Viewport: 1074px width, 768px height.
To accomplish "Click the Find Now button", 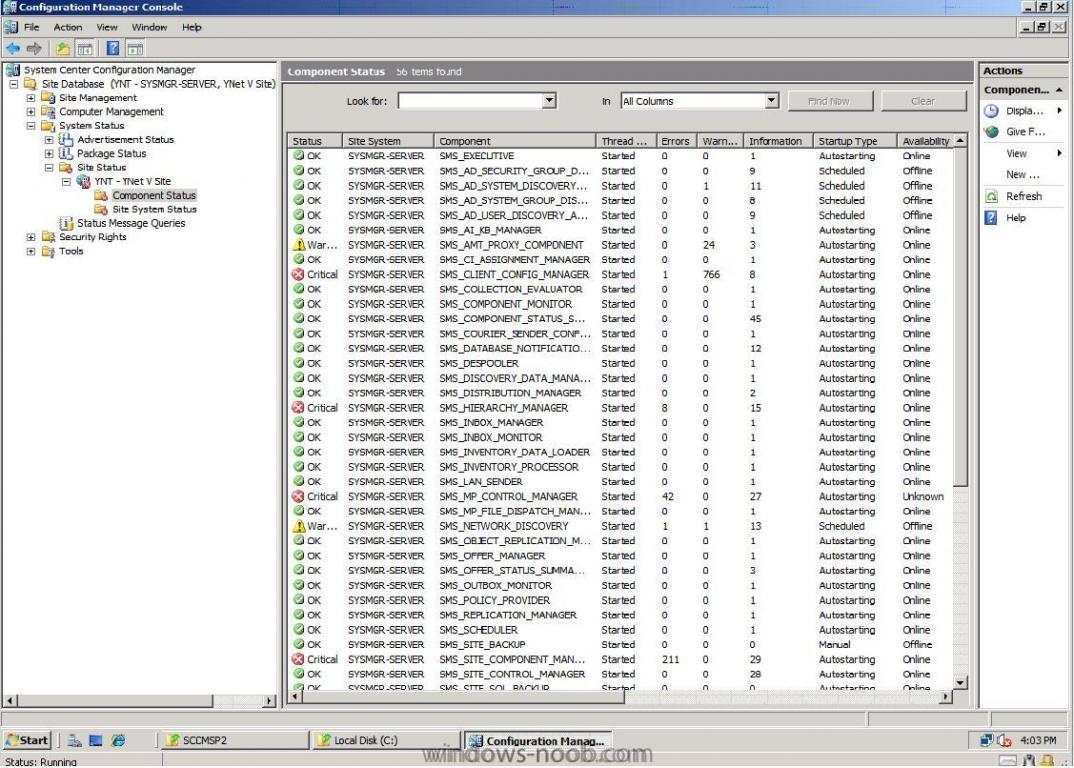I will pyautogui.click(x=830, y=101).
